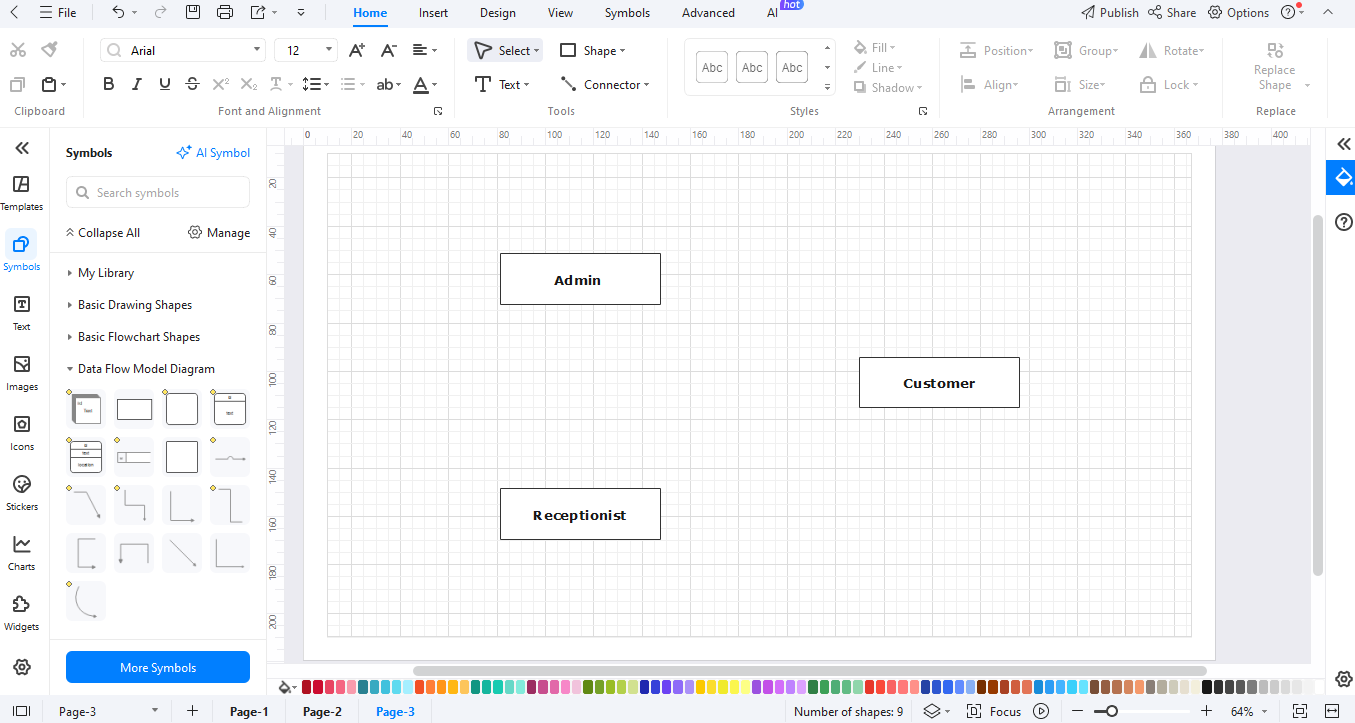The height and width of the screenshot is (723, 1355).
Task: Switch to the Page-1 tab
Action: [x=249, y=711]
